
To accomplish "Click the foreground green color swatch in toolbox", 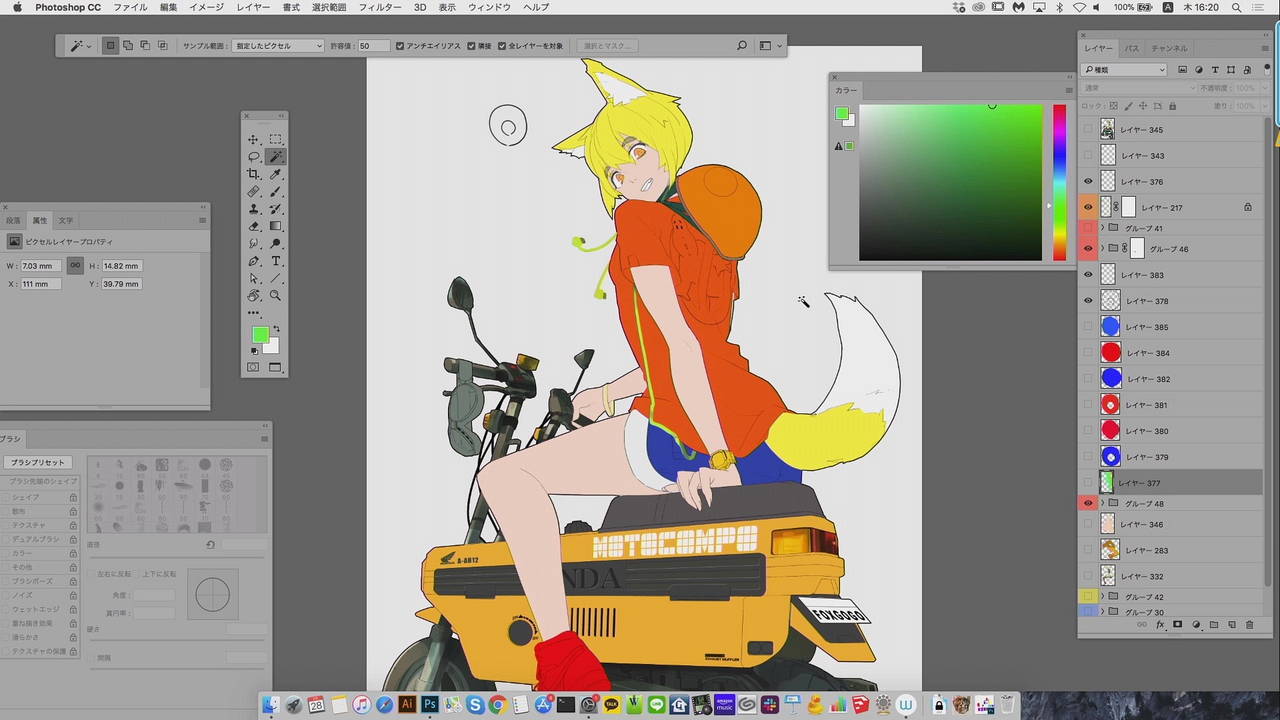I will tap(260, 335).
